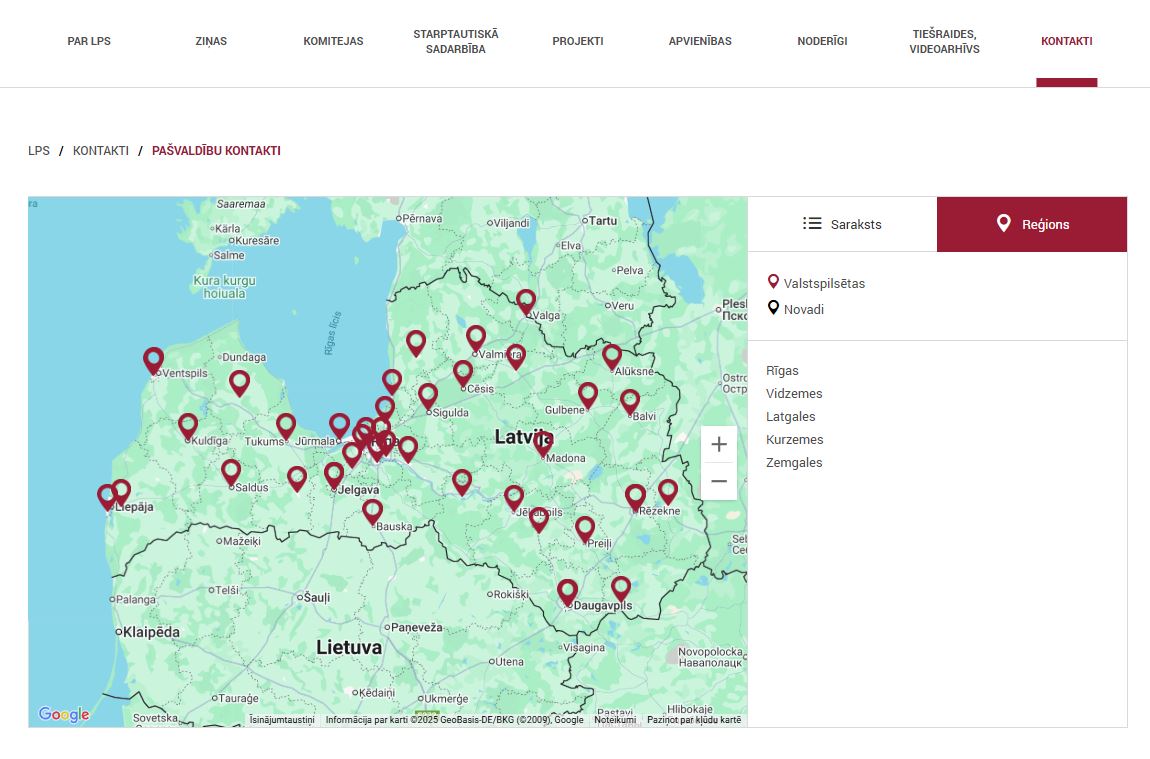Click the map pin above Bauska

pyautogui.click(x=373, y=511)
